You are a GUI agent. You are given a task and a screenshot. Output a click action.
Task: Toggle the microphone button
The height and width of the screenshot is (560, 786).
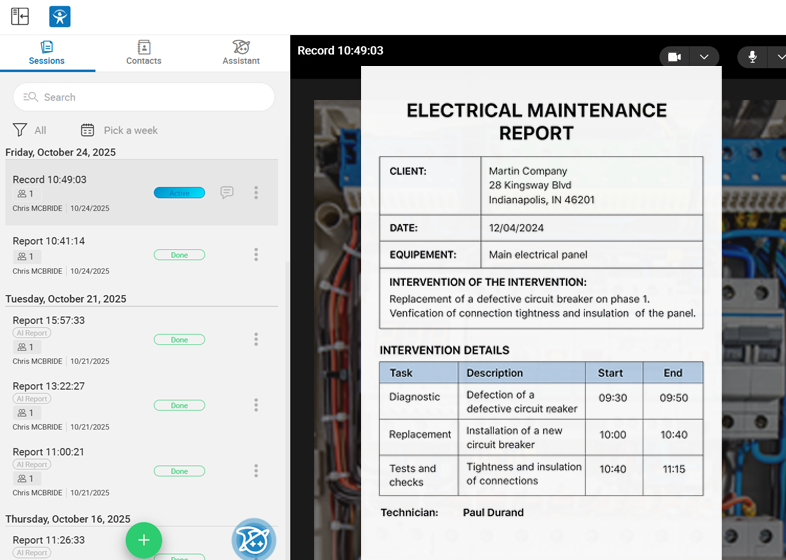[x=753, y=58]
